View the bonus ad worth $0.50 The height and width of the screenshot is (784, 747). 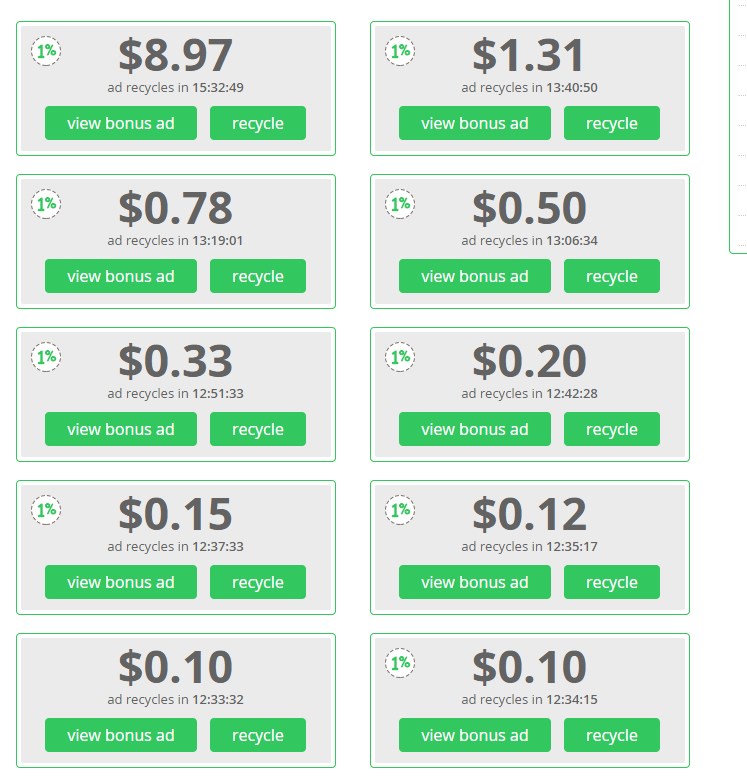[475, 276]
